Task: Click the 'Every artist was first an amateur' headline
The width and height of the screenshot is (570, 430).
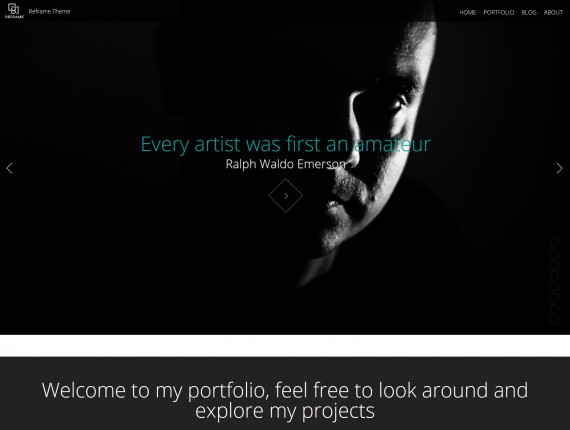Action: (x=286, y=144)
